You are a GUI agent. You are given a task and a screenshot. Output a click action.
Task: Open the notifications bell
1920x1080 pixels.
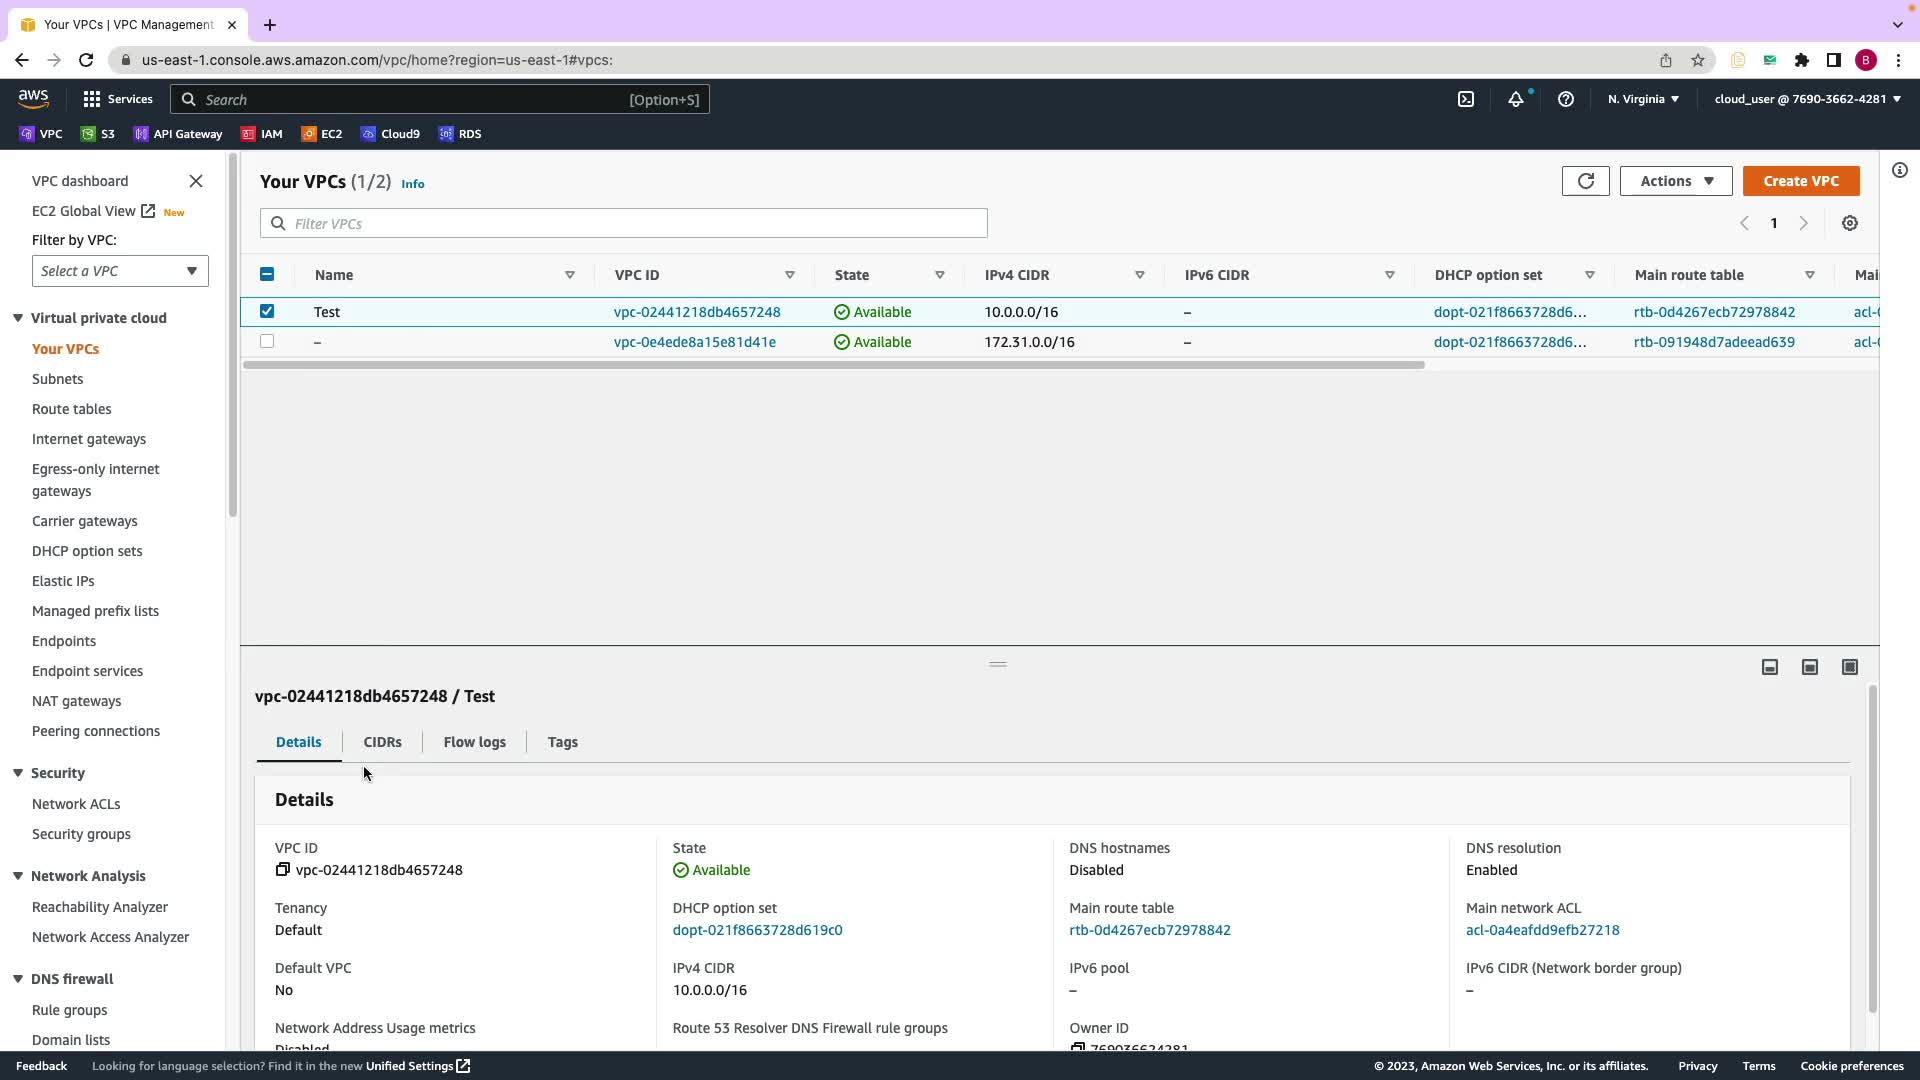(1516, 99)
